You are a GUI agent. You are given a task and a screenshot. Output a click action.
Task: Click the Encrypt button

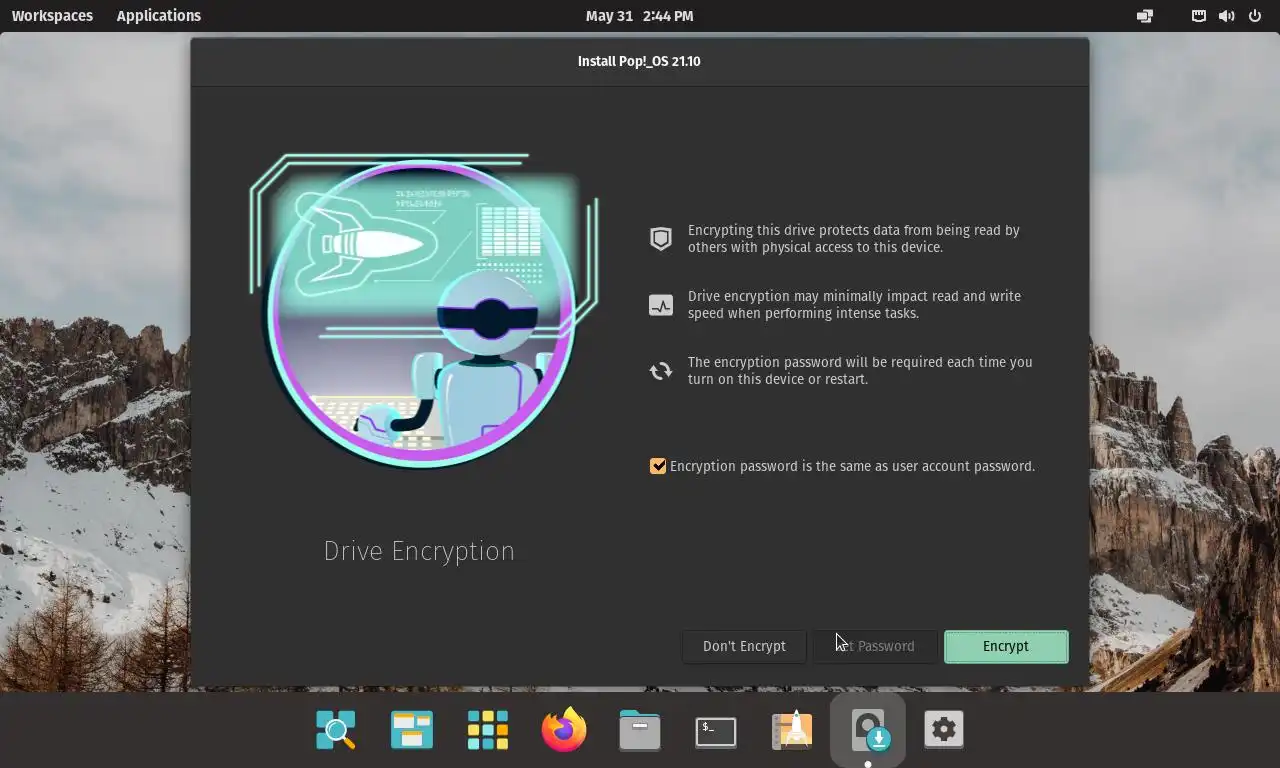[1006, 646]
